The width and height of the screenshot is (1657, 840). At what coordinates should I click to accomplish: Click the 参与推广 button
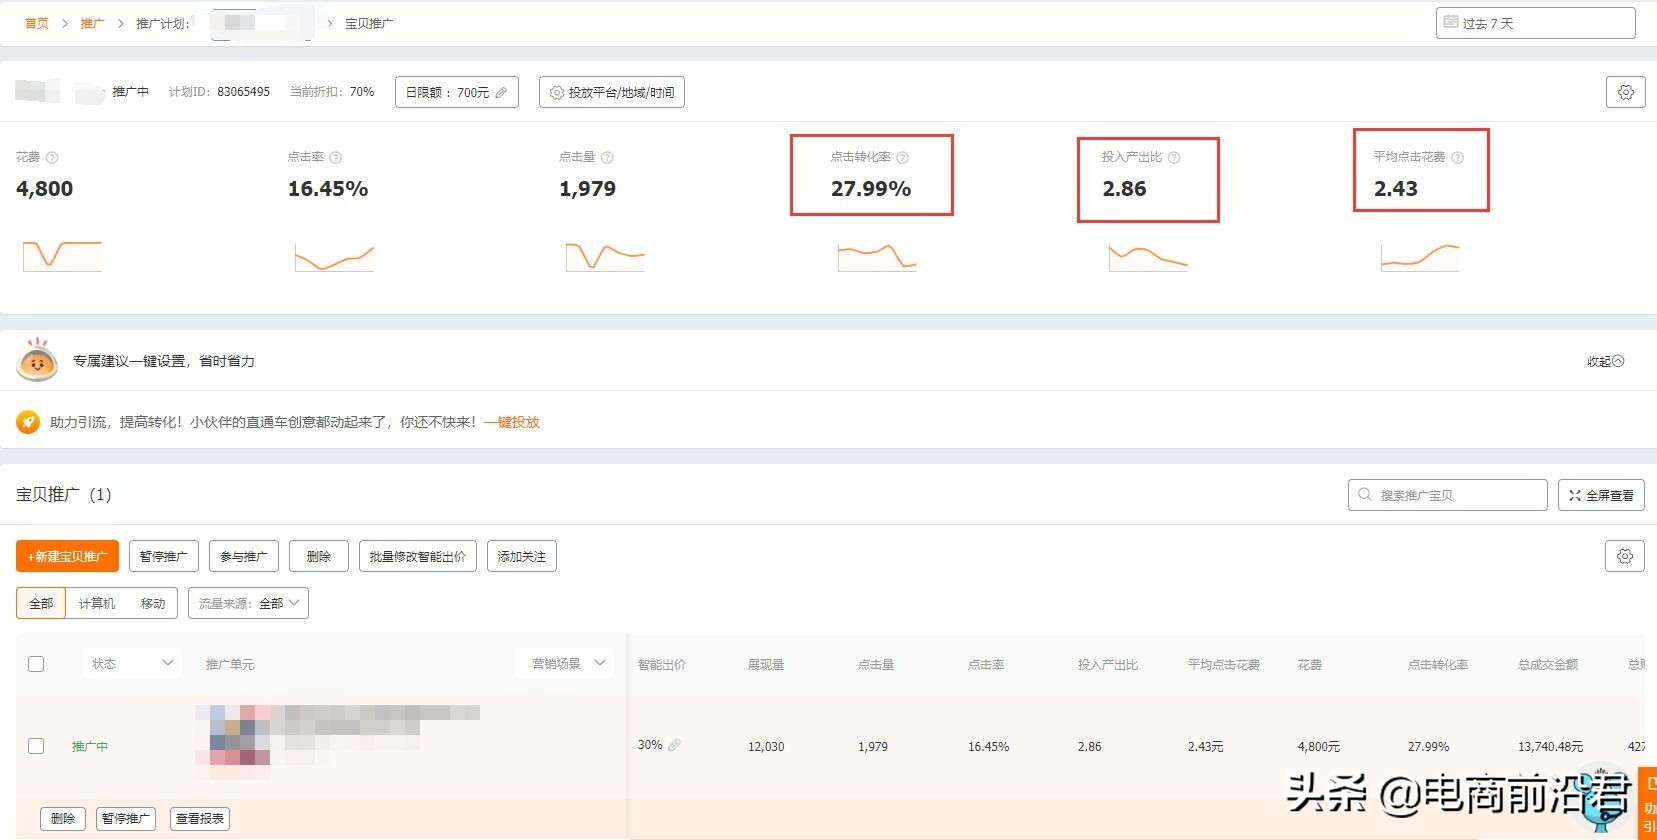pos(244,556)
